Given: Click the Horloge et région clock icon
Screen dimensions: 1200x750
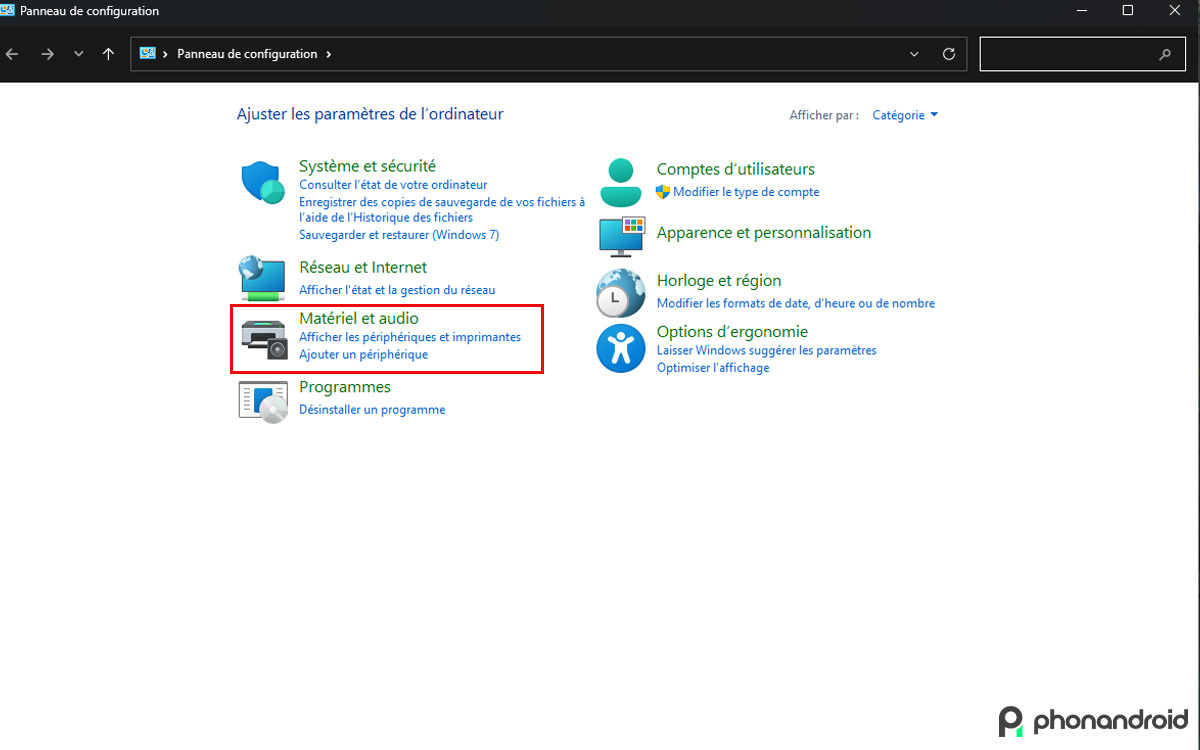Looking at the screenshot, I should coord(620,292).
